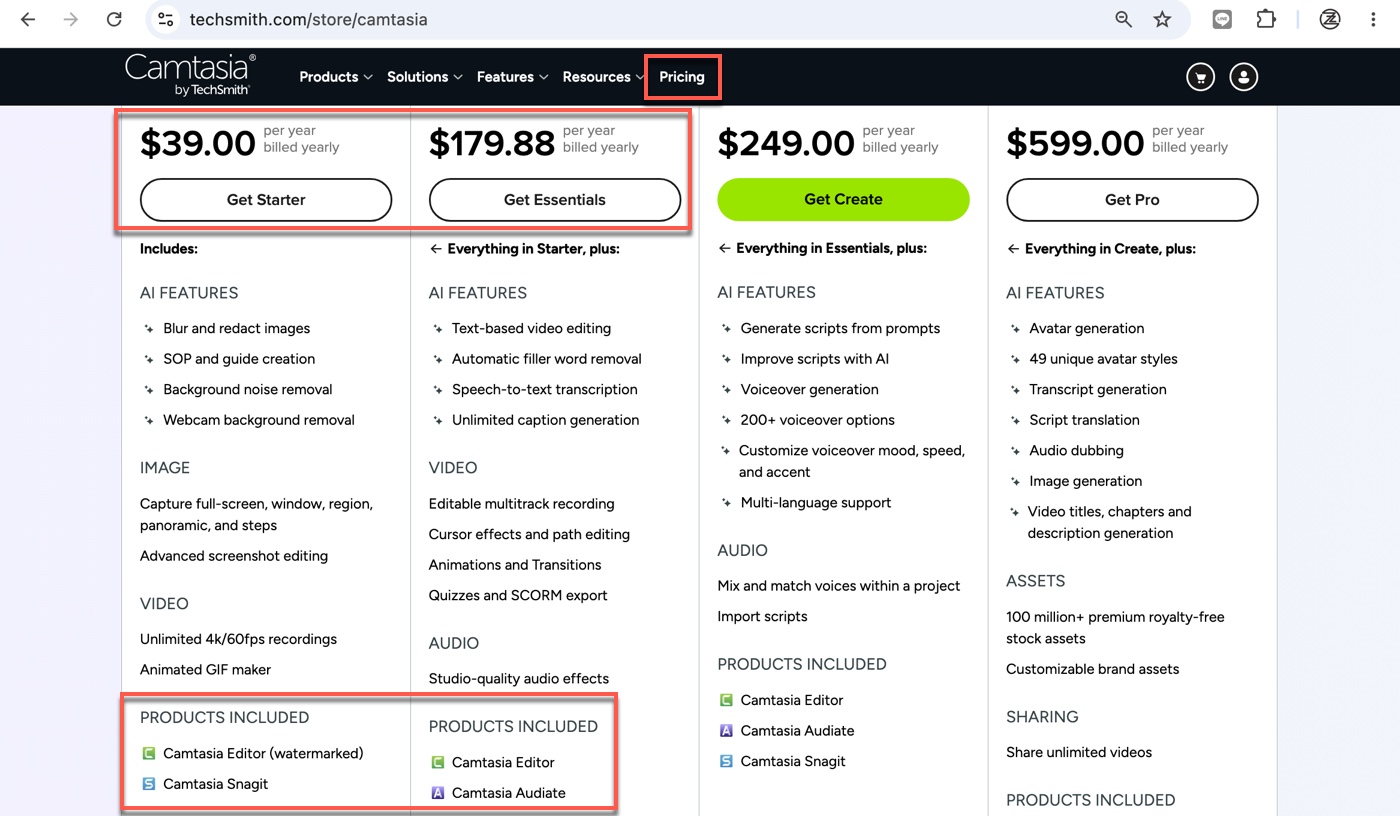The height and width of the screenshot is (816, 1400).
Task: Click "Script translation" feature
Action: (1085, 420)
